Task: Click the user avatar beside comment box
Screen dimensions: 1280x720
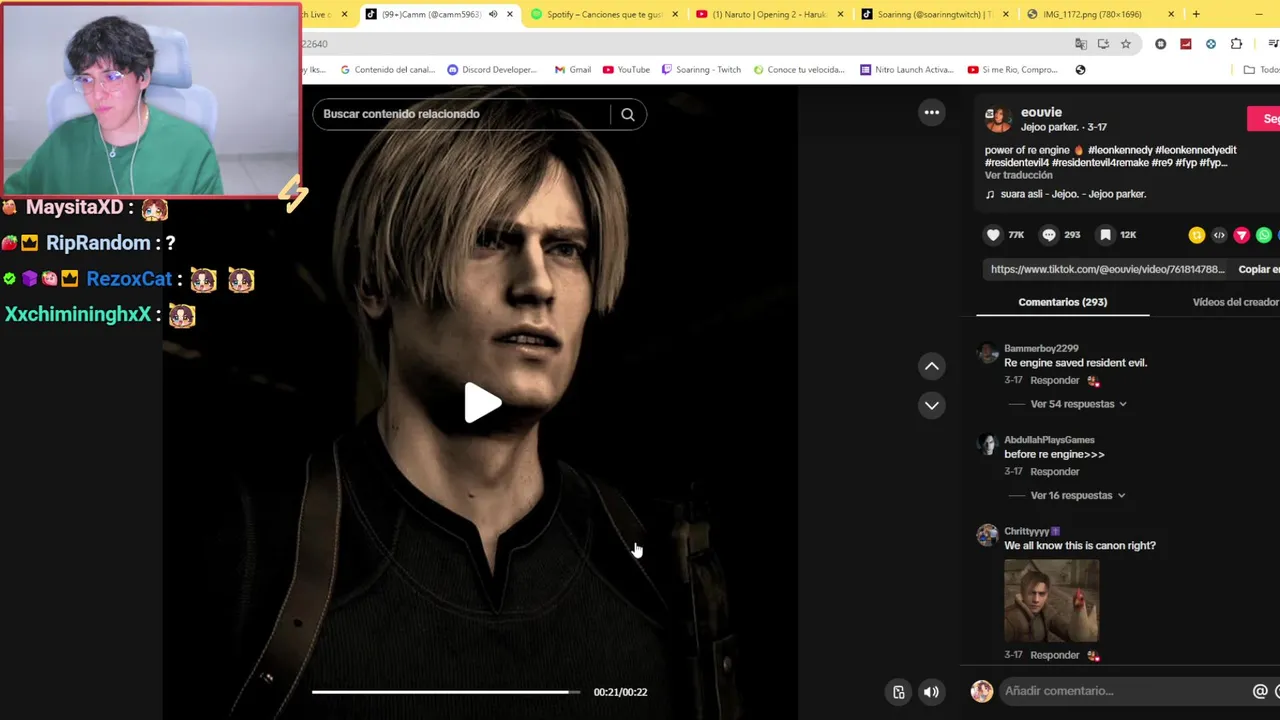Action: click(982, 691)
